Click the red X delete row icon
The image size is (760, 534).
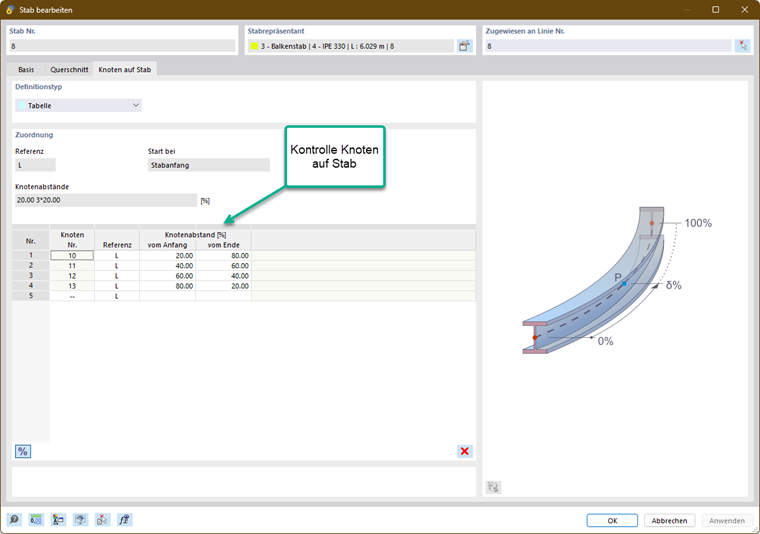464,451
